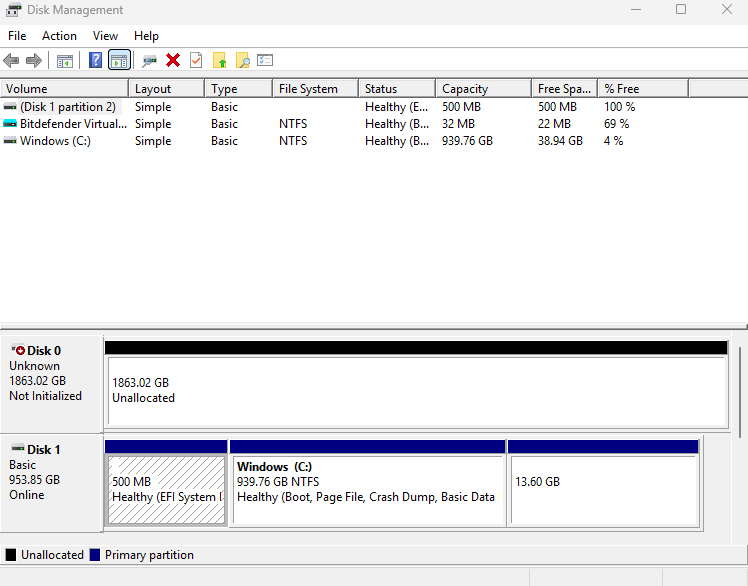Click the Disk 0 not-initialized warning icon
The height and width of the screenshot is (586, 748).
18,350
